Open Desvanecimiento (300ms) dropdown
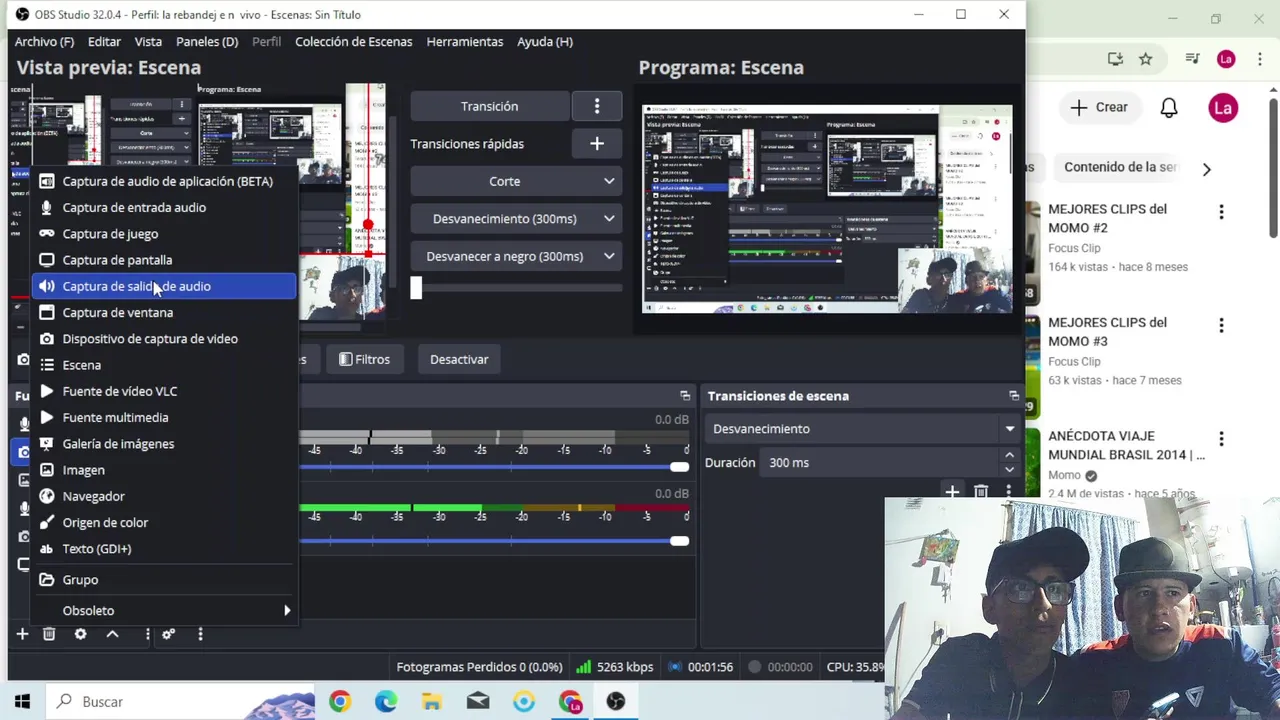The image size is (1280, 720). pyautogui.click(x=516, y=218)
